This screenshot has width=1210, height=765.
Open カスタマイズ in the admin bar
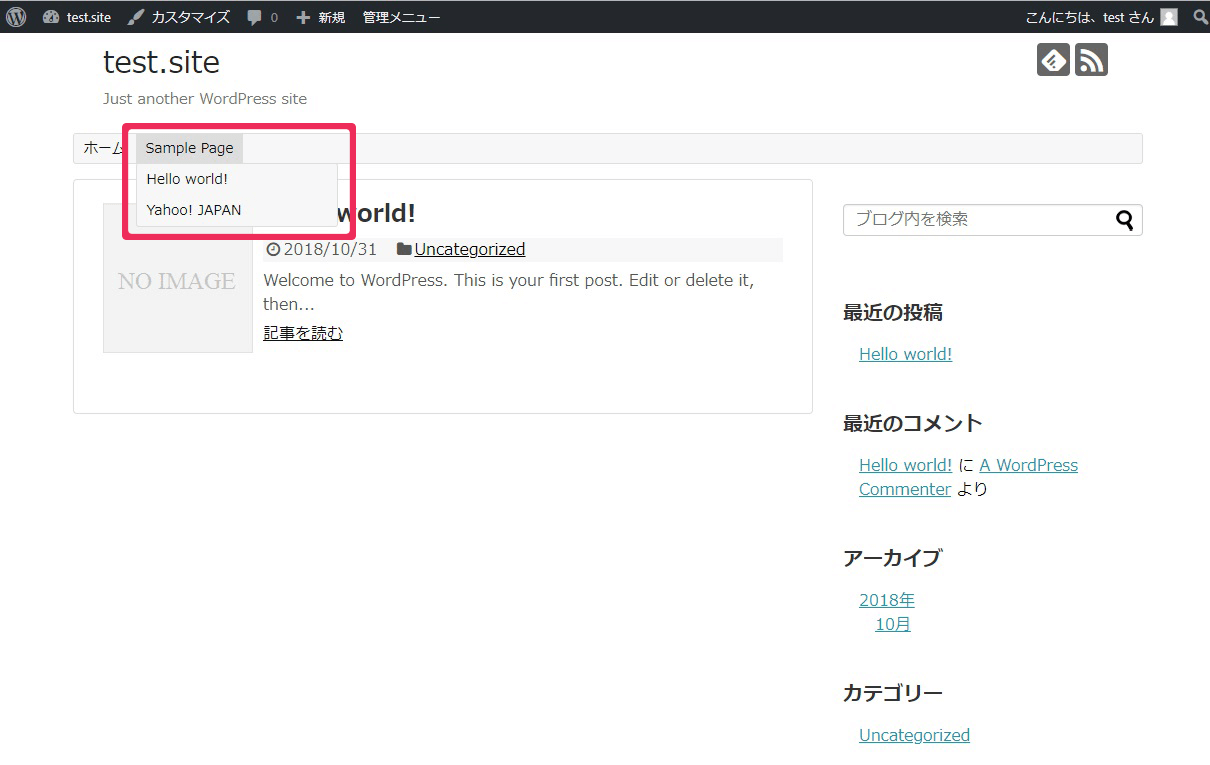coord(179,17)
